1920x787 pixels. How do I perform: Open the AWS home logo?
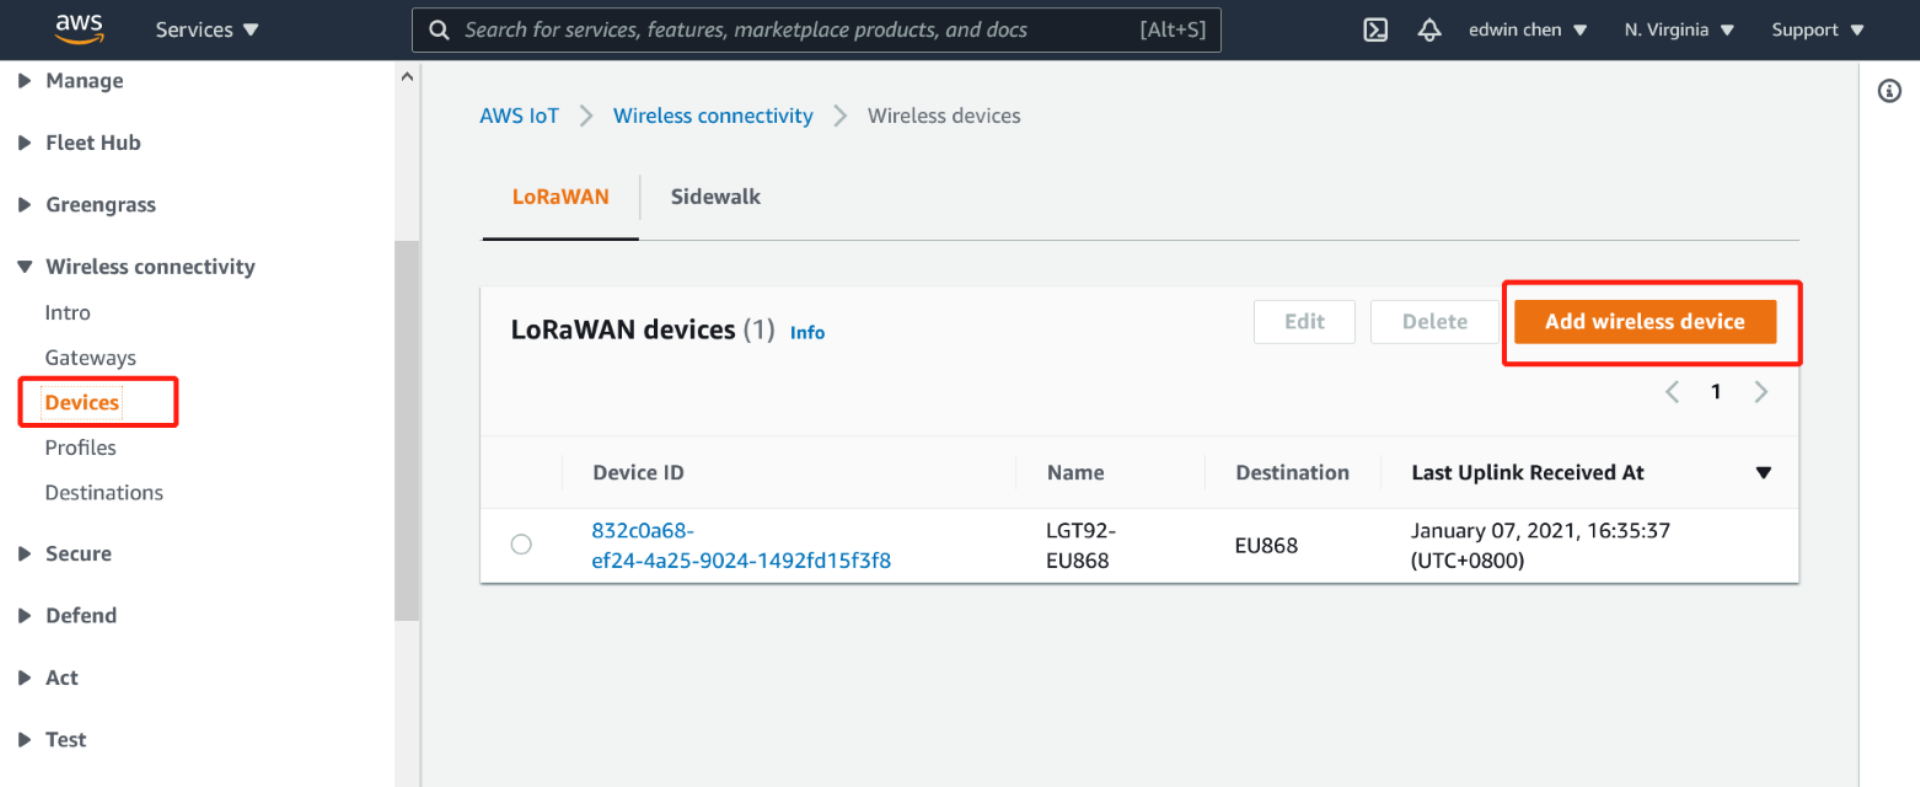click(x=79, y=29)
